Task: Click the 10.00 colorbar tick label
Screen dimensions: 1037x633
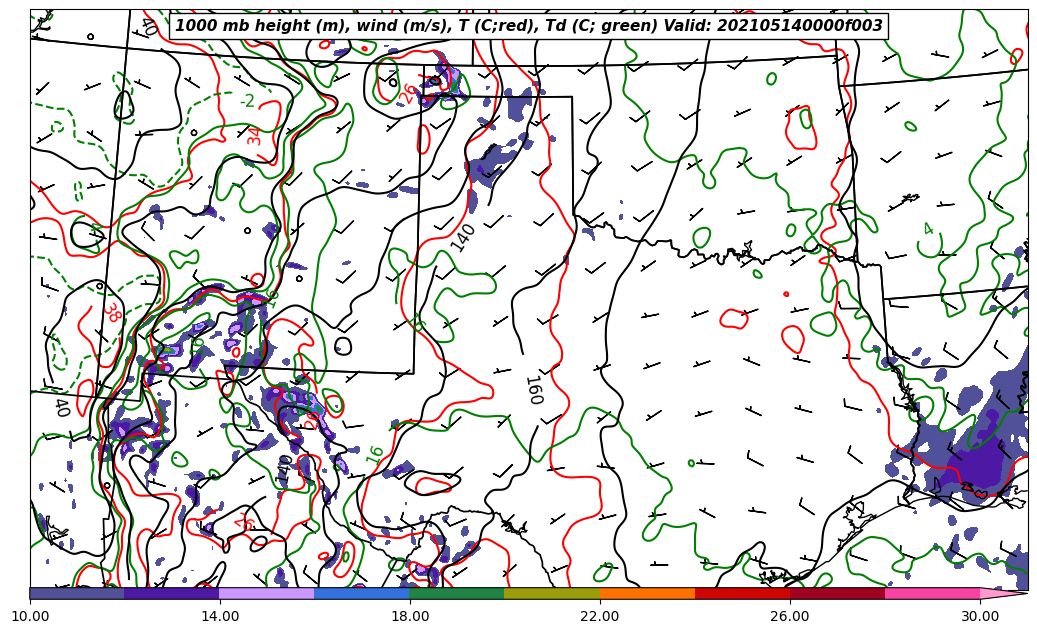Action: 30,616
